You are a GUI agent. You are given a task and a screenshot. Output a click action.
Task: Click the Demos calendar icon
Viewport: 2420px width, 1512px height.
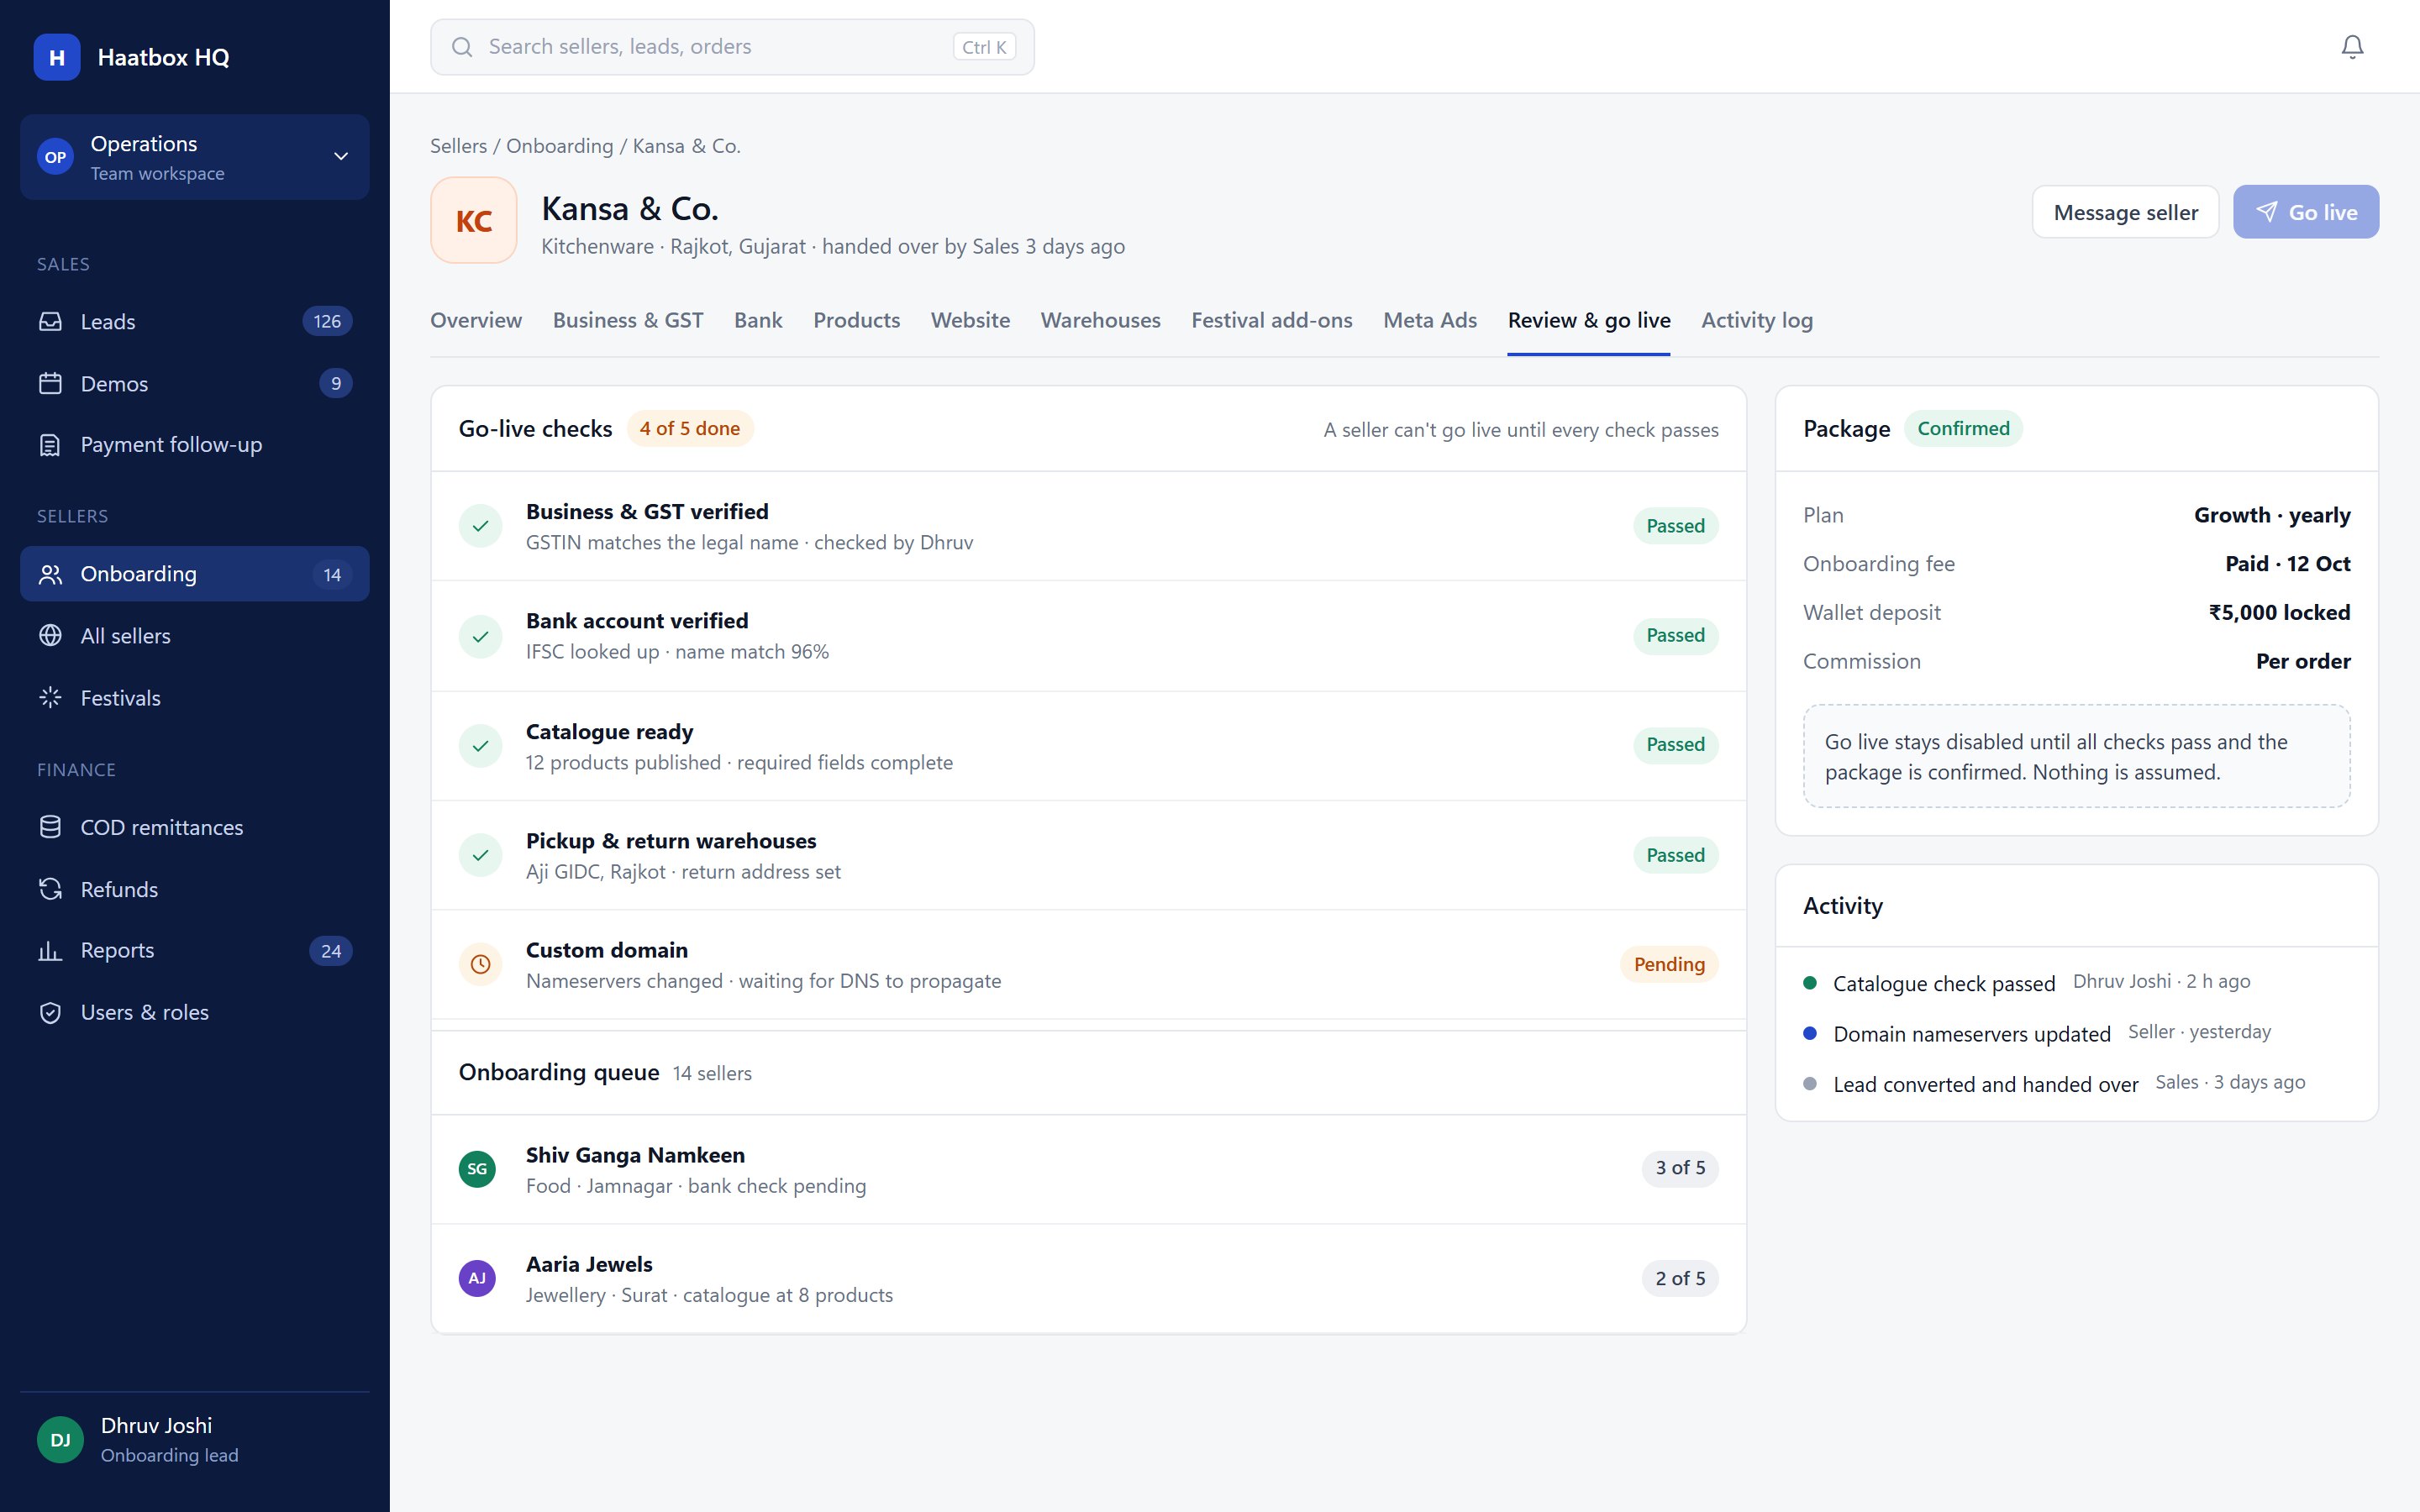(50, 383)
